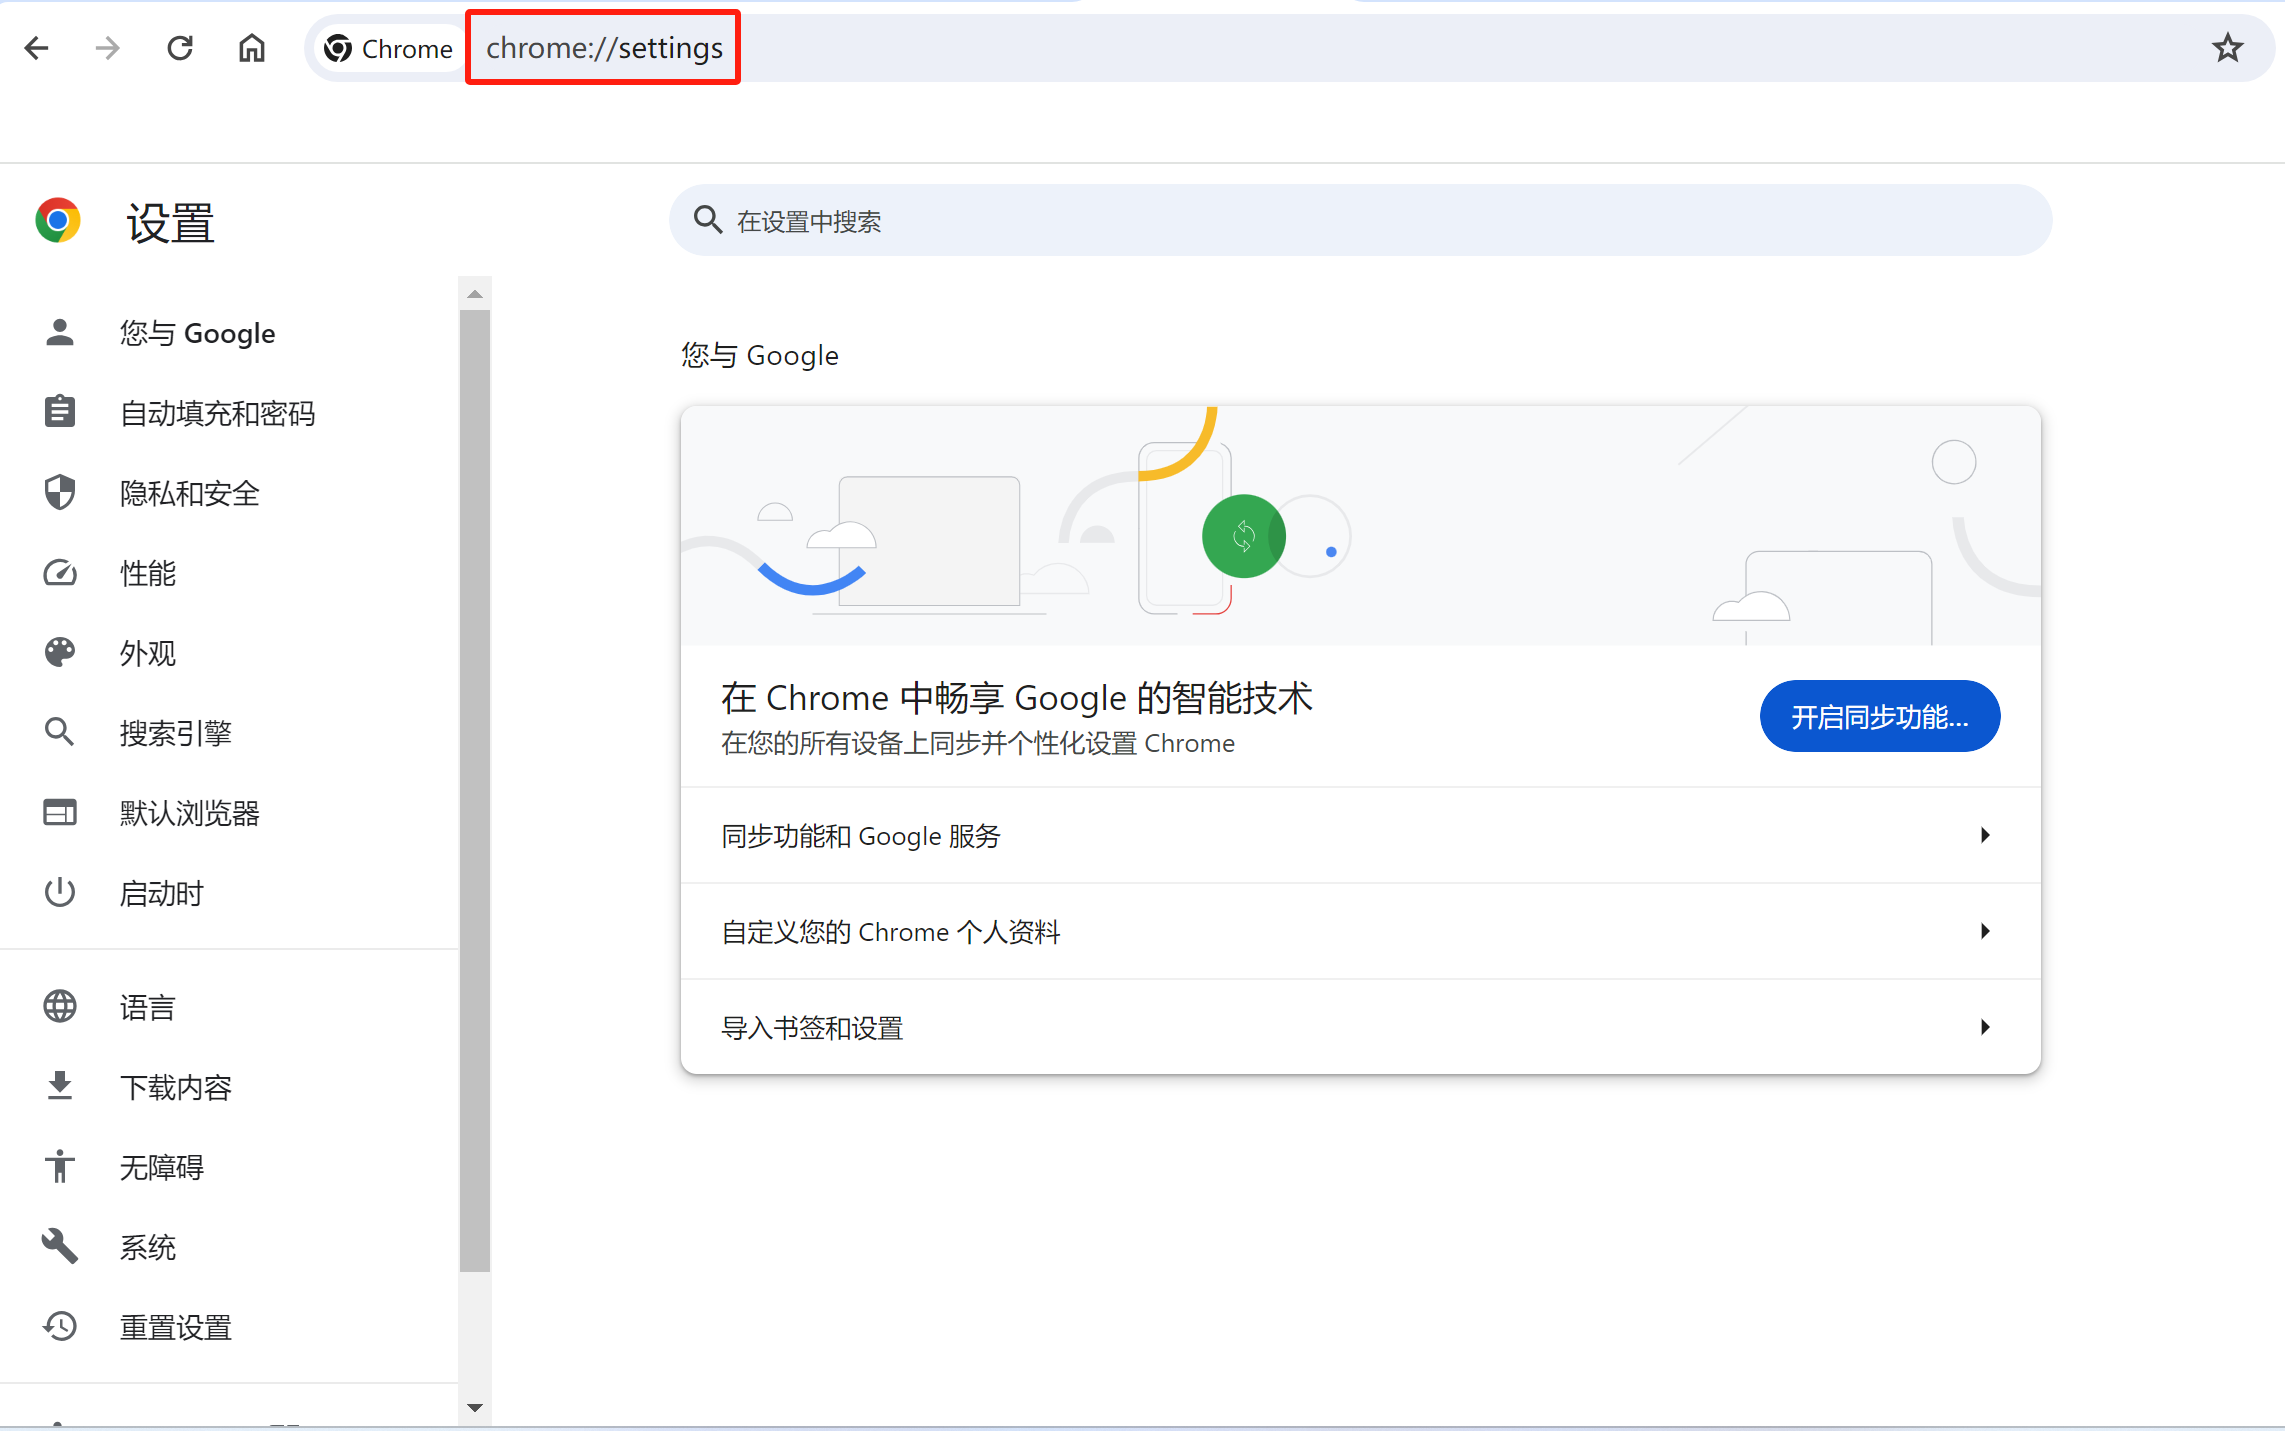Click the 开启同步功能 blue button

tap(1879, 717)
